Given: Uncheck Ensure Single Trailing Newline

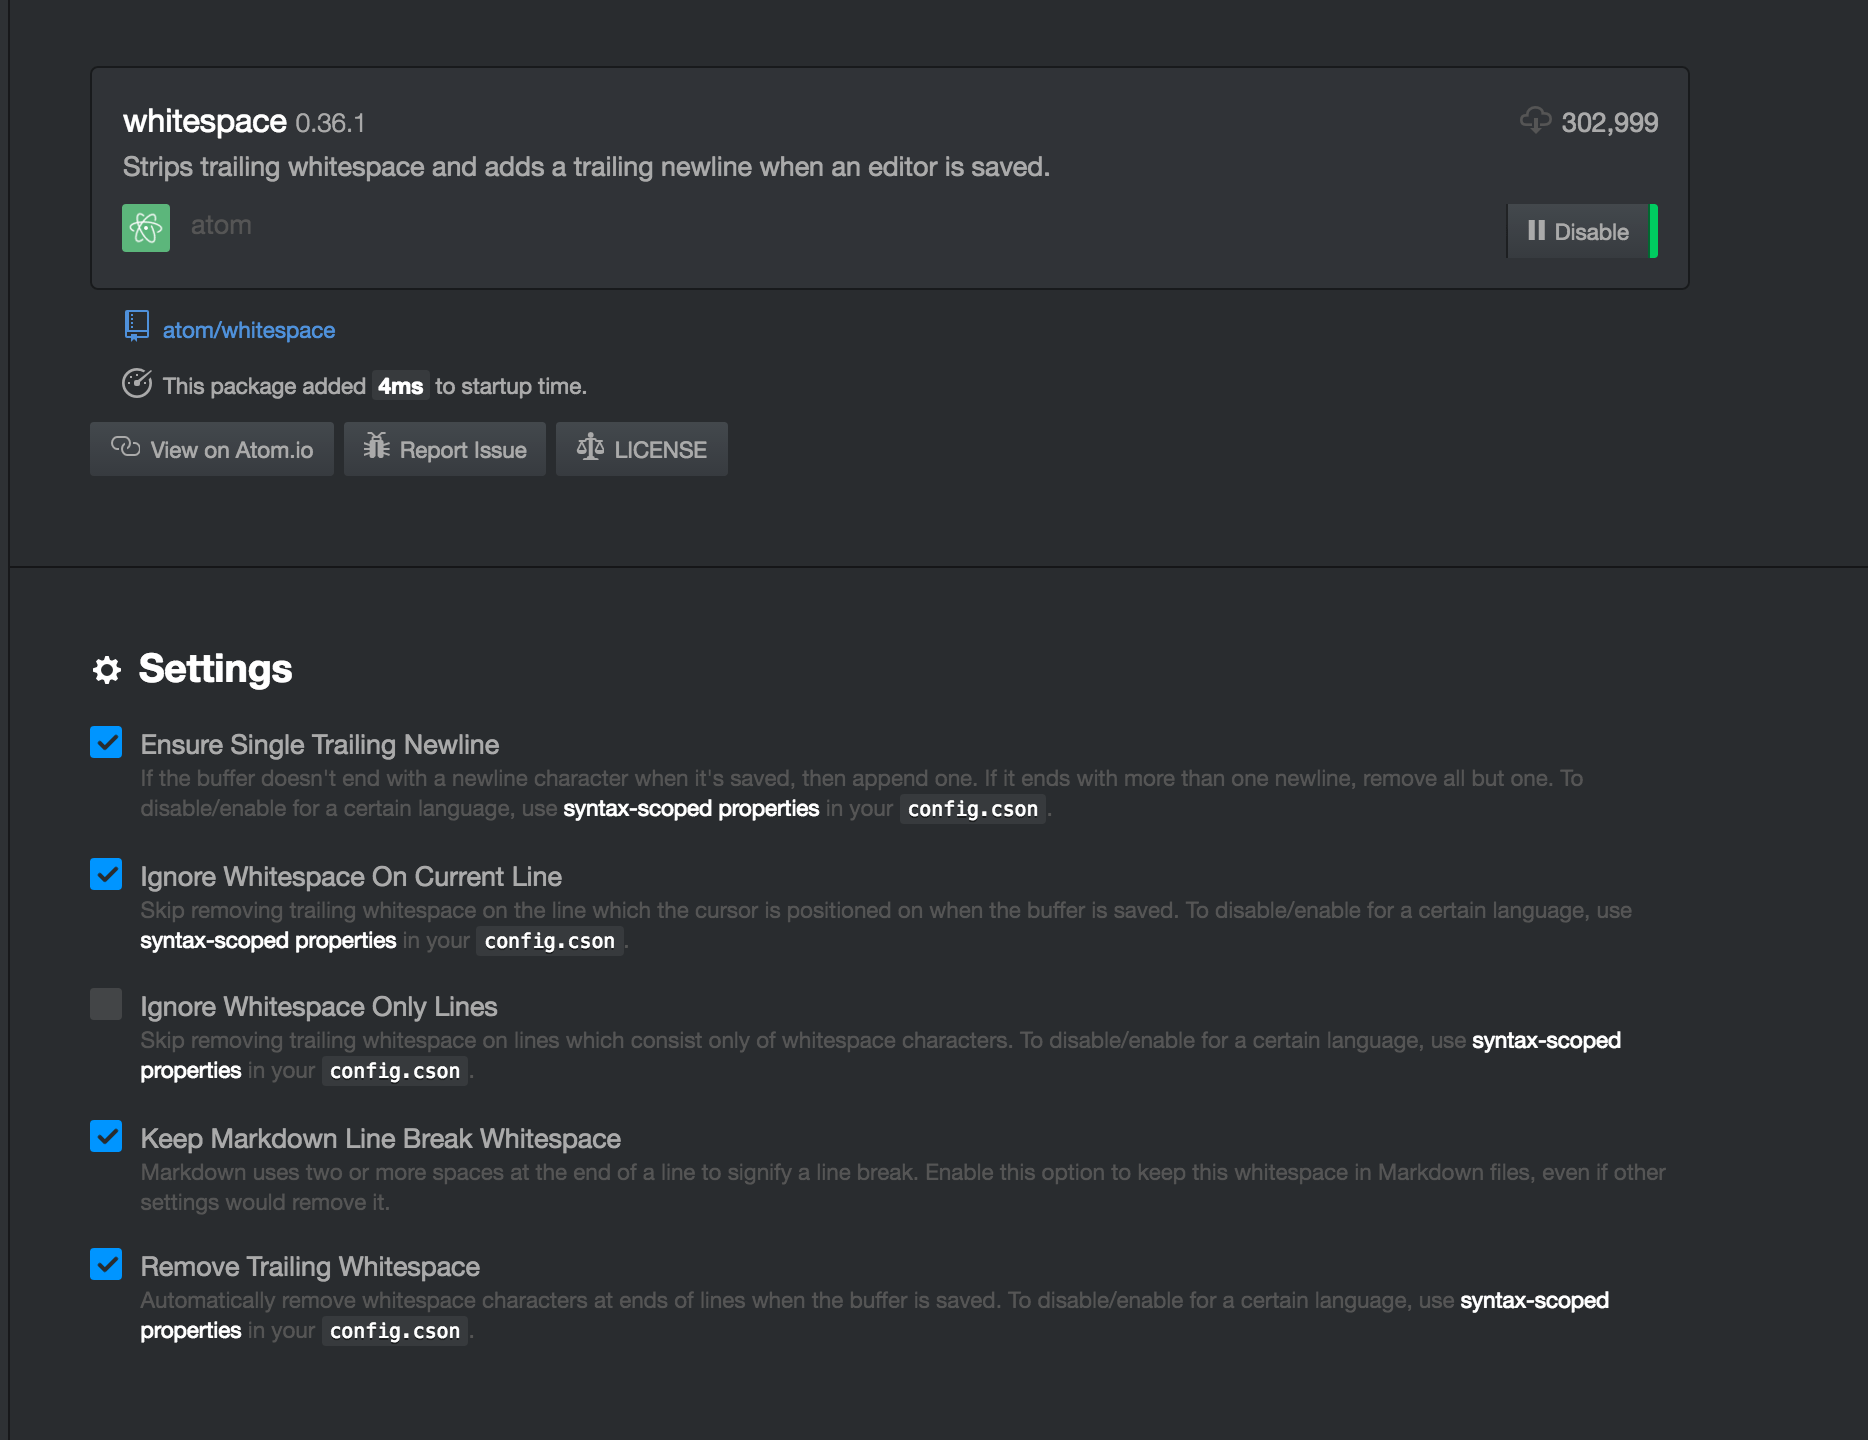Looking at the screenshot, I should 107,743.
